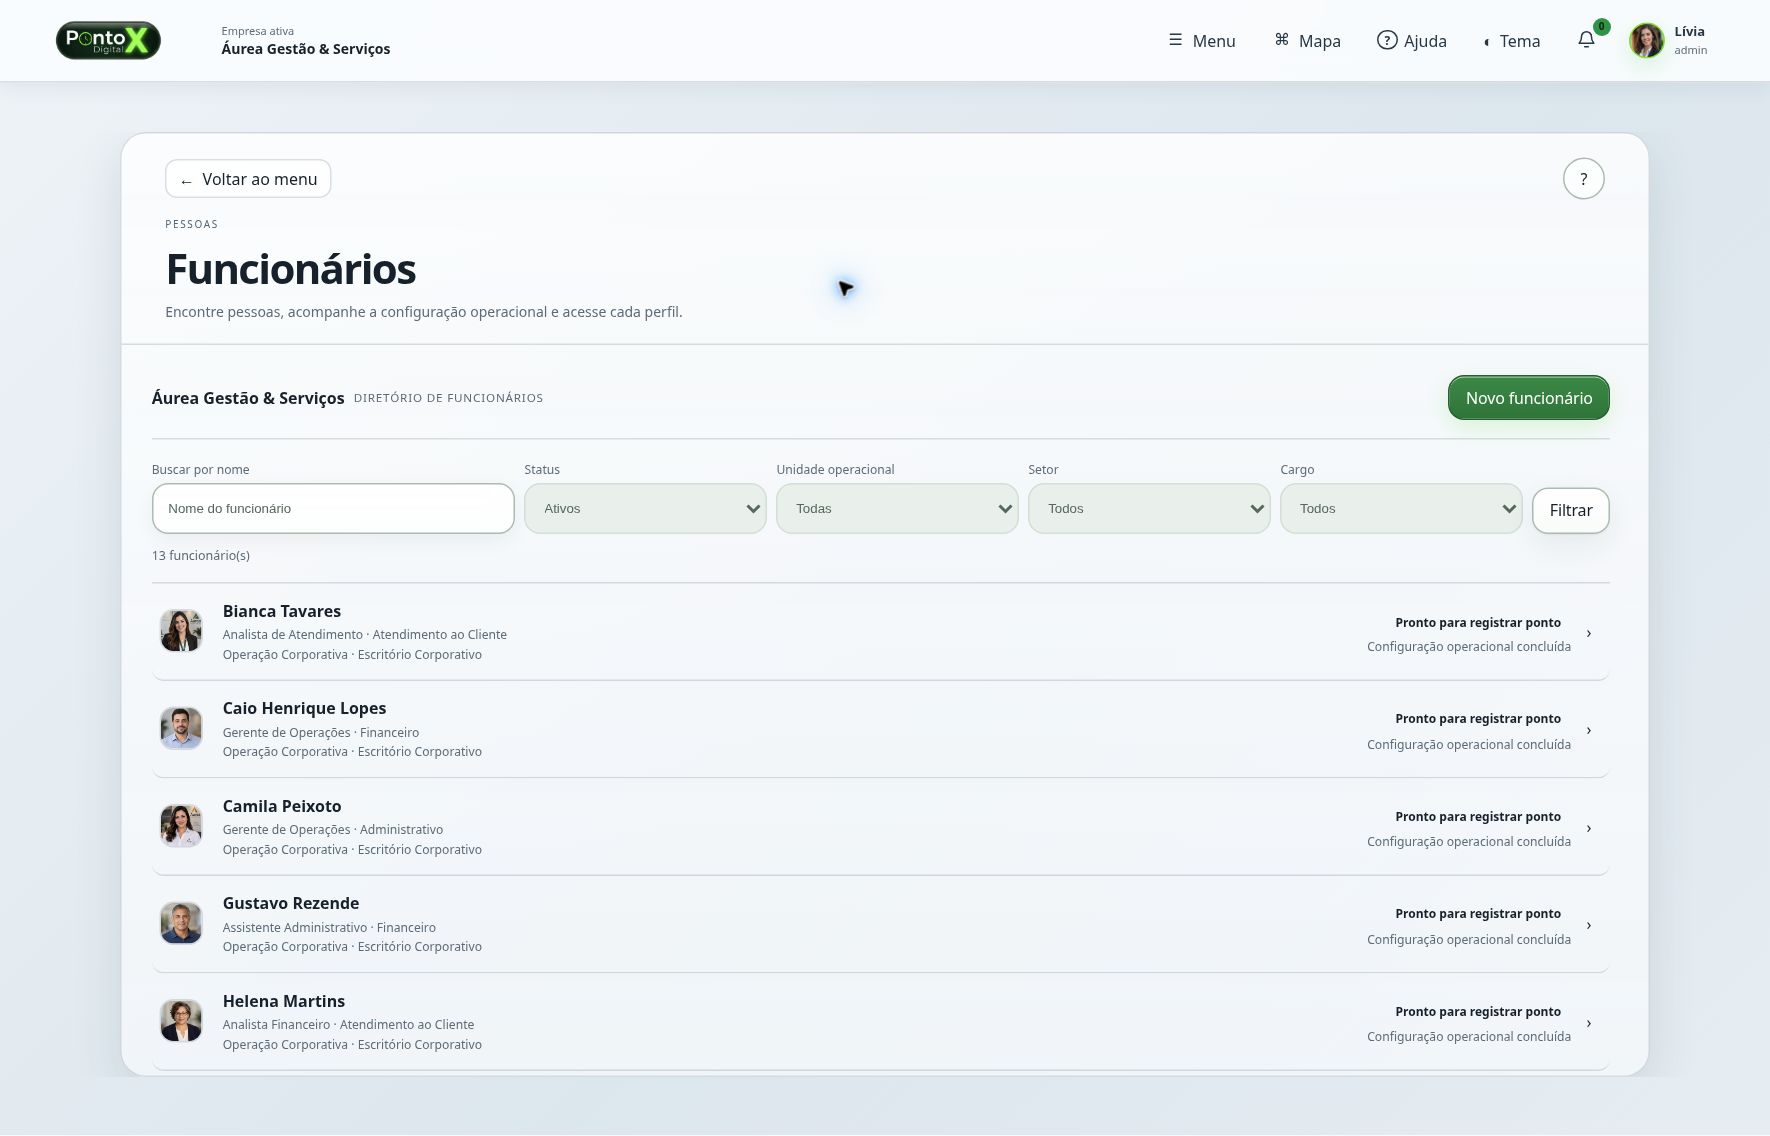1770x1136 pixels.
Task: Click the chevron arrow on Camila Peixoto's row
Action: tap(1588, 828)
